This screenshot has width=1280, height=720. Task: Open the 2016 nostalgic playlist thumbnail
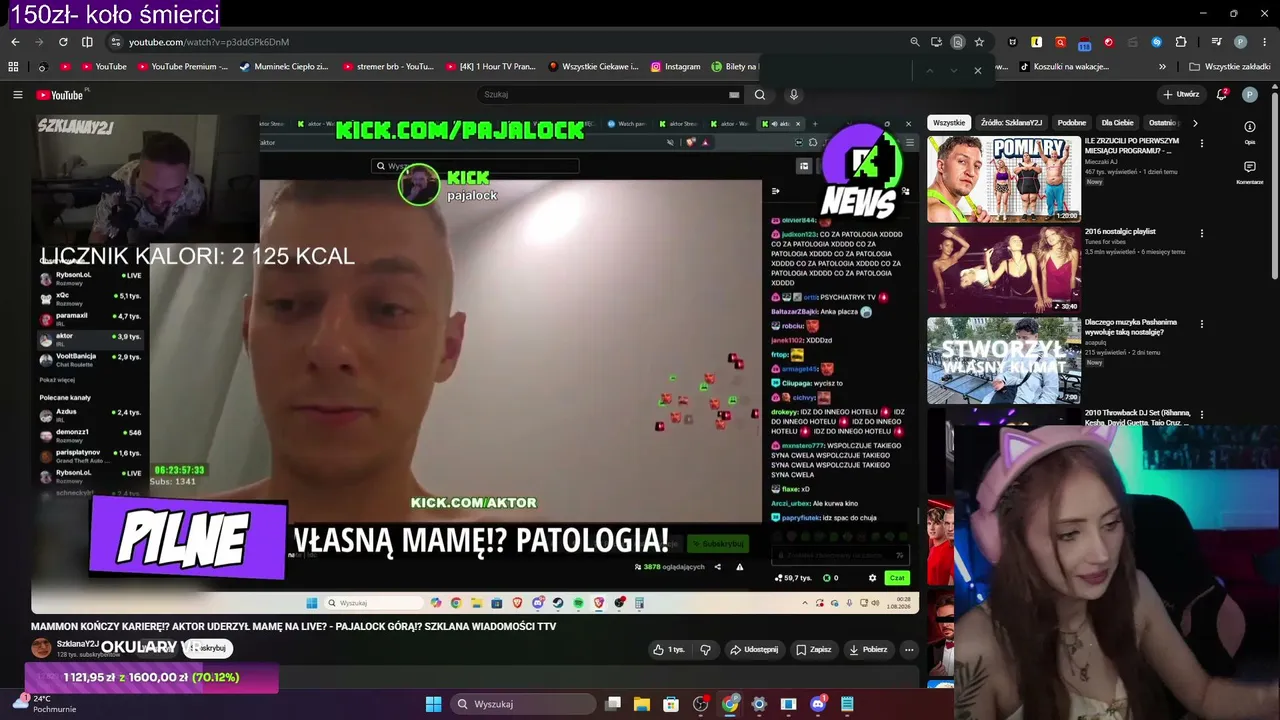[x=1004, y=270]
